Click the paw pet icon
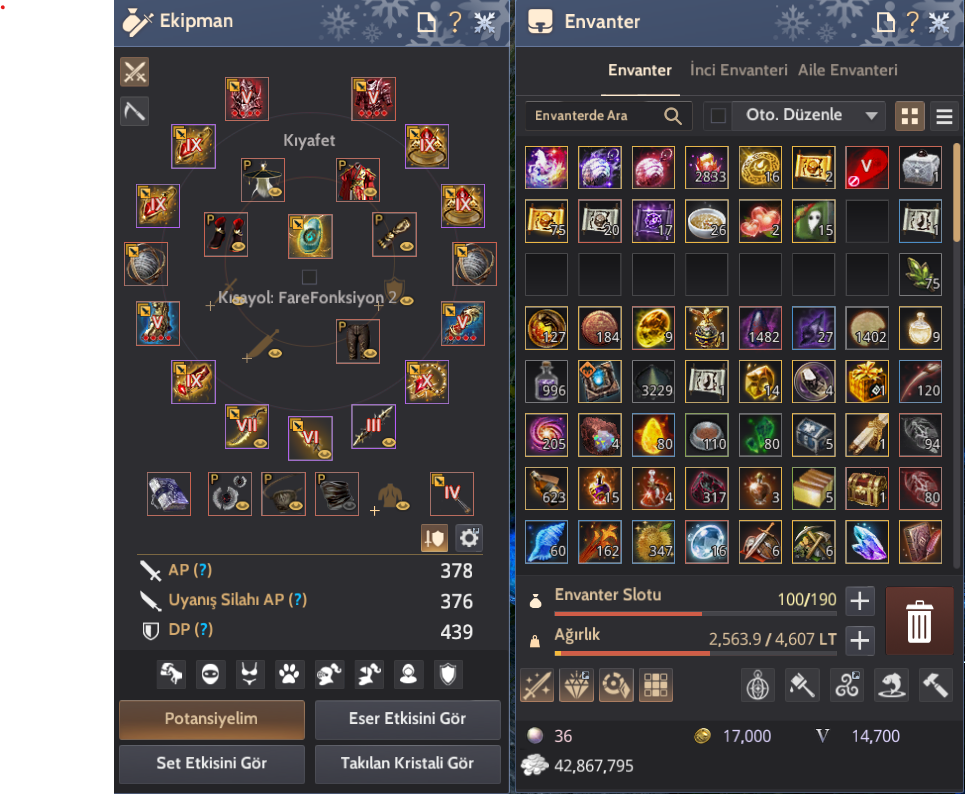The image size is (965, 794). (289, 674)
